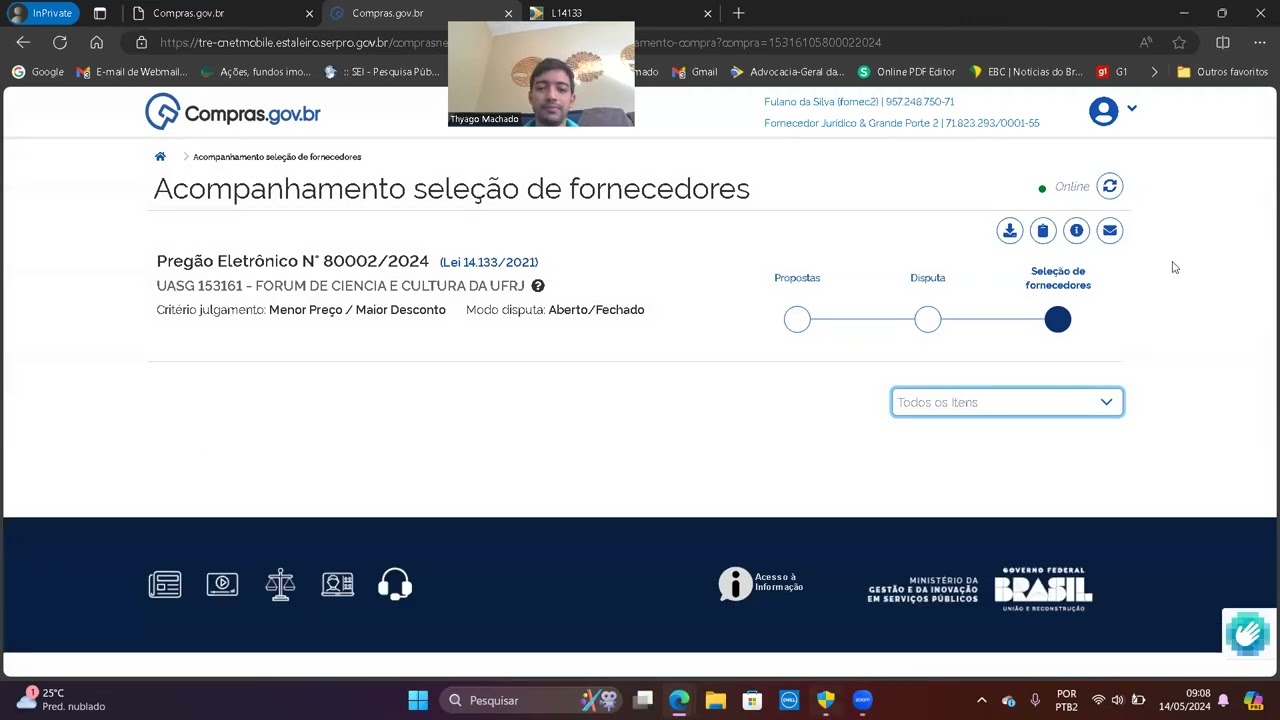Open the Todos os Itens dropdown
Screen dimensions: 1280x720
(1007, 402)
